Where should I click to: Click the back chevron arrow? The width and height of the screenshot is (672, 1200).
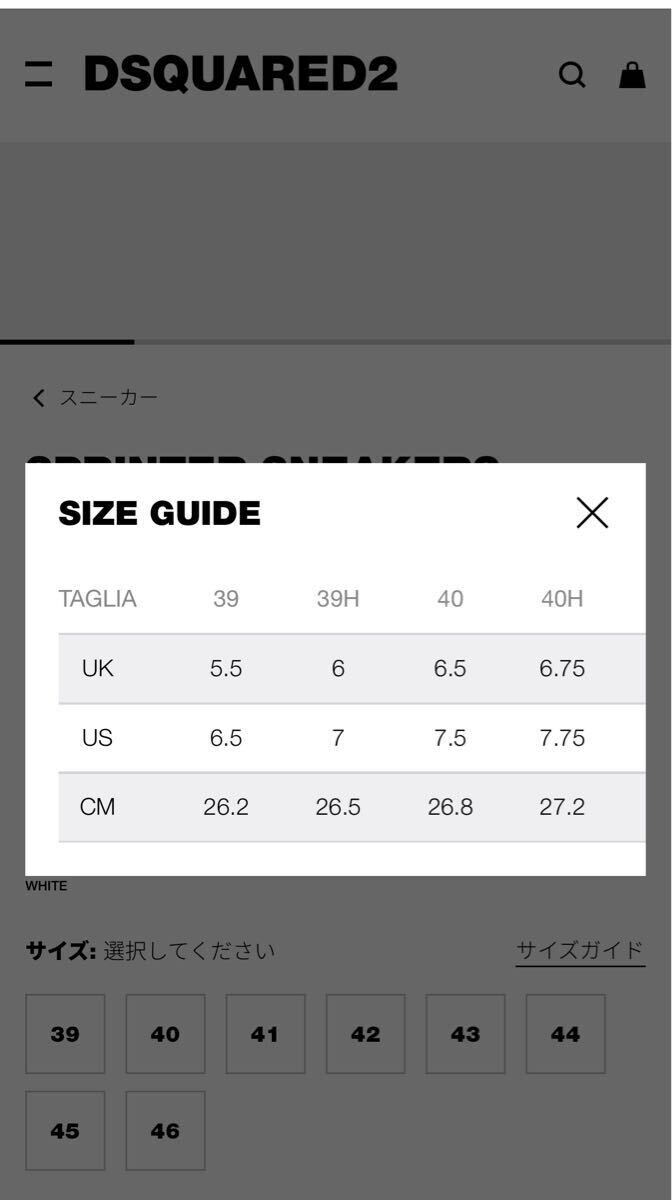pos(39,398)
